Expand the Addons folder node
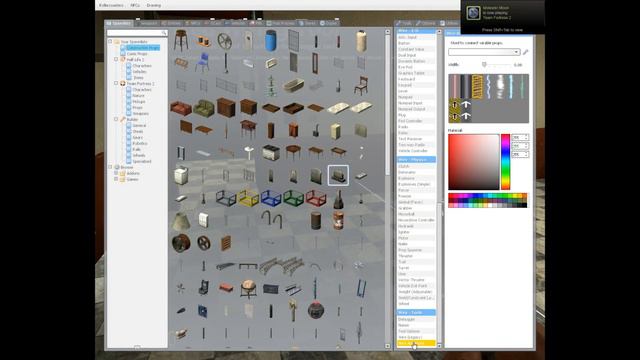640x360 pixels. tap(116, 173)
